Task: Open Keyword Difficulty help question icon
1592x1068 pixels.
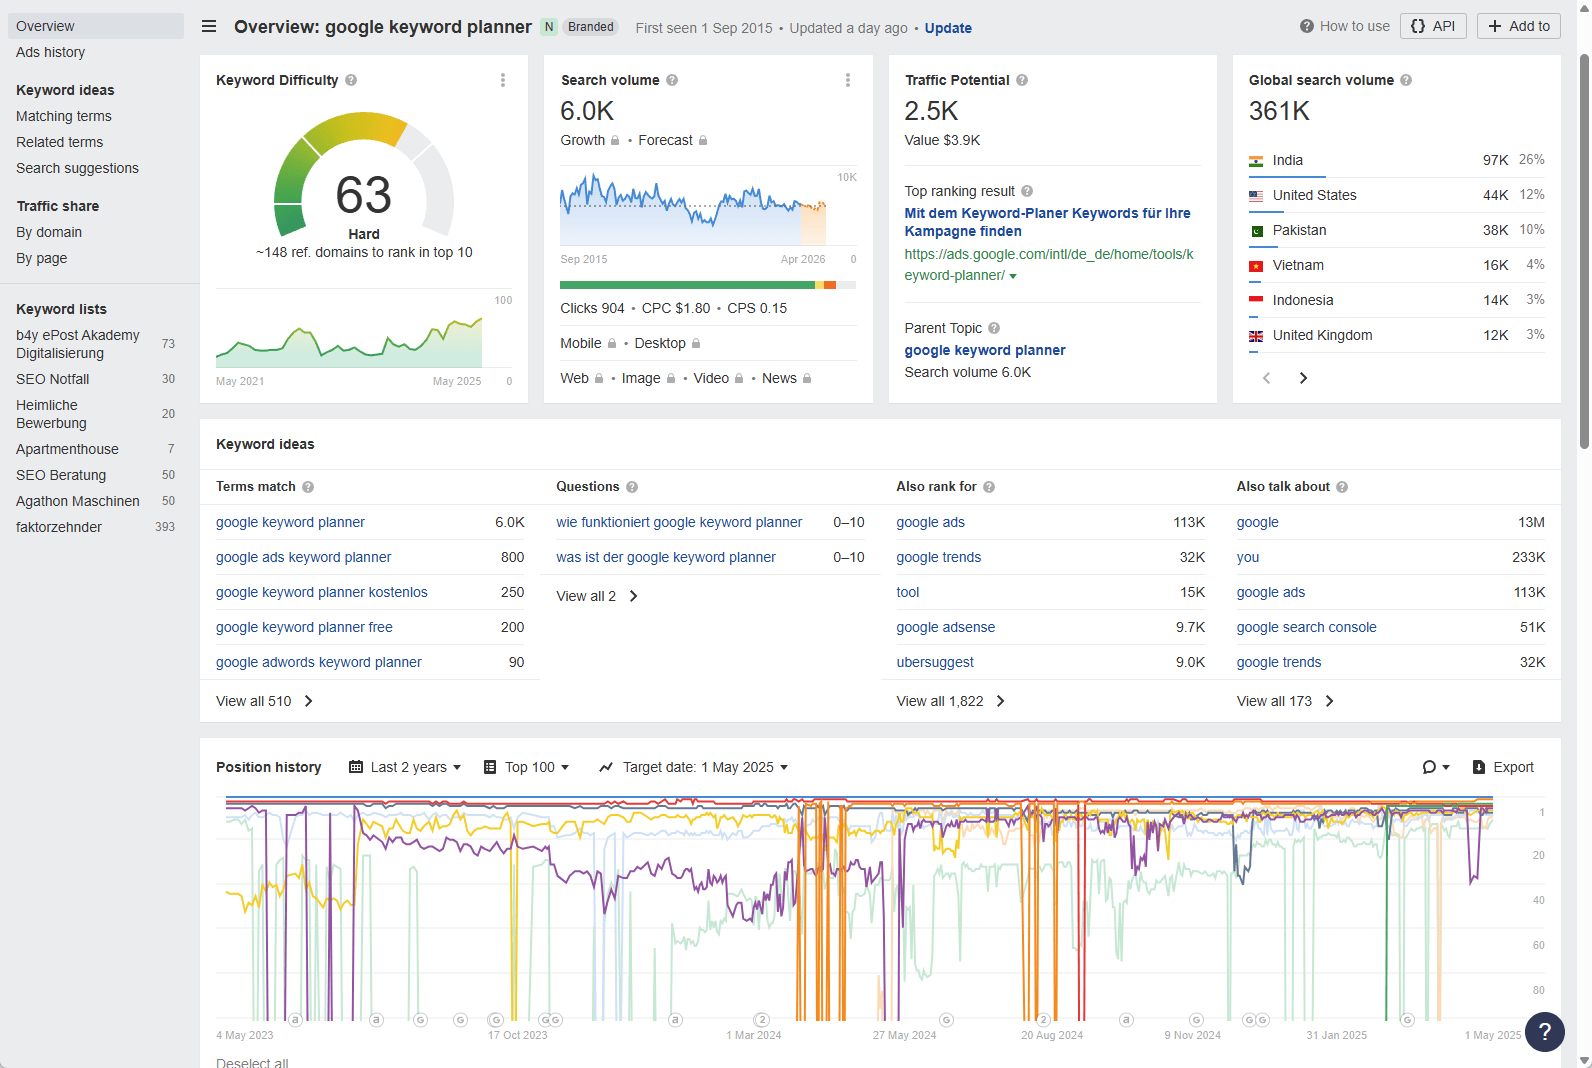Action: click(351, 80)
